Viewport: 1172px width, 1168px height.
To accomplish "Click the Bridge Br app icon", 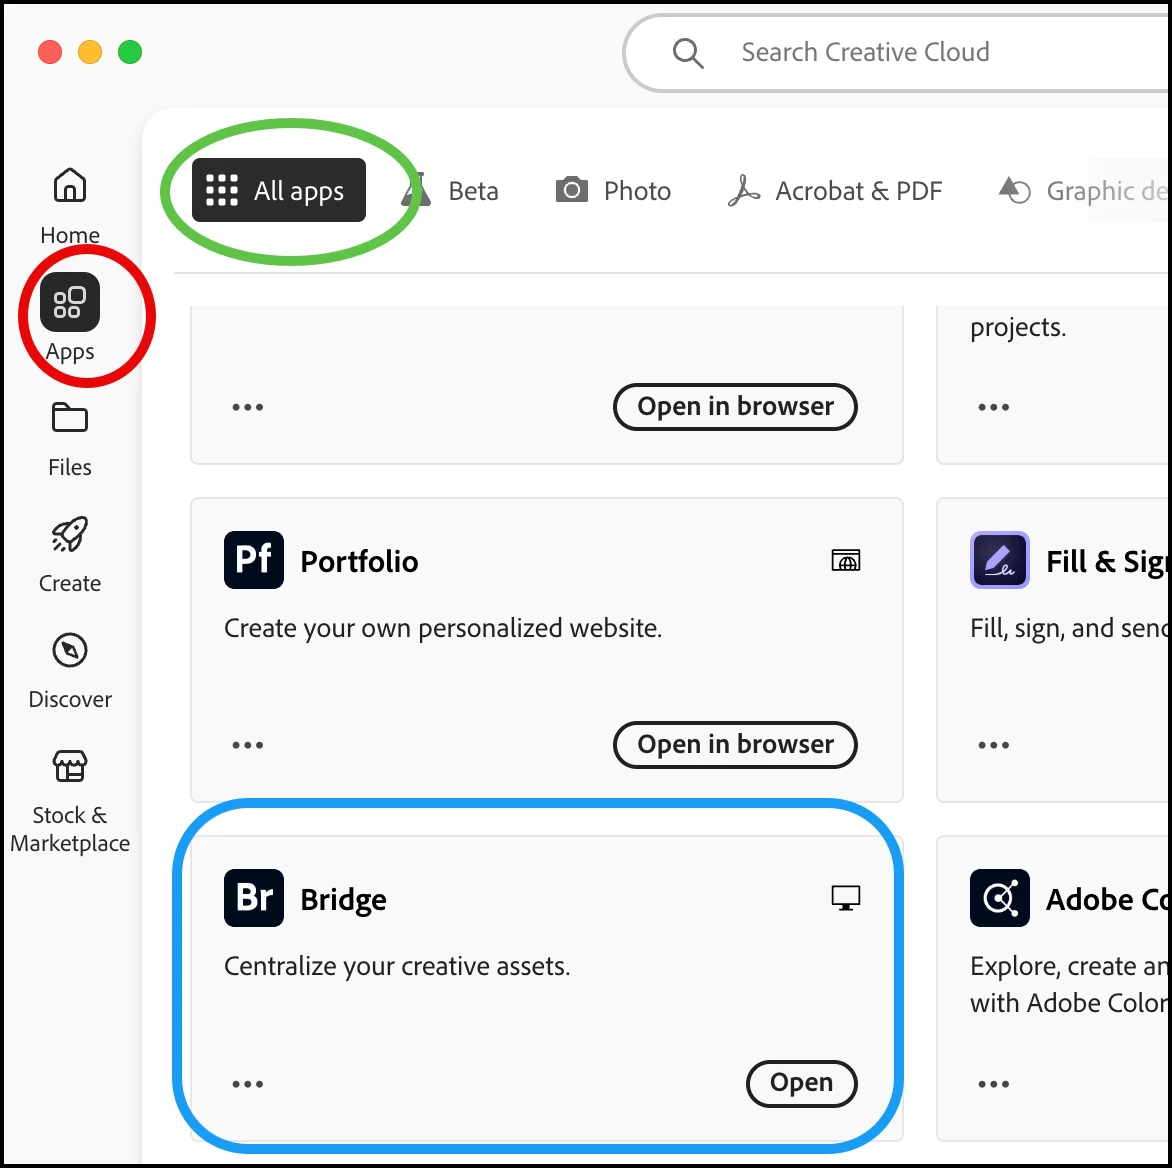I will tap(253, 897).
